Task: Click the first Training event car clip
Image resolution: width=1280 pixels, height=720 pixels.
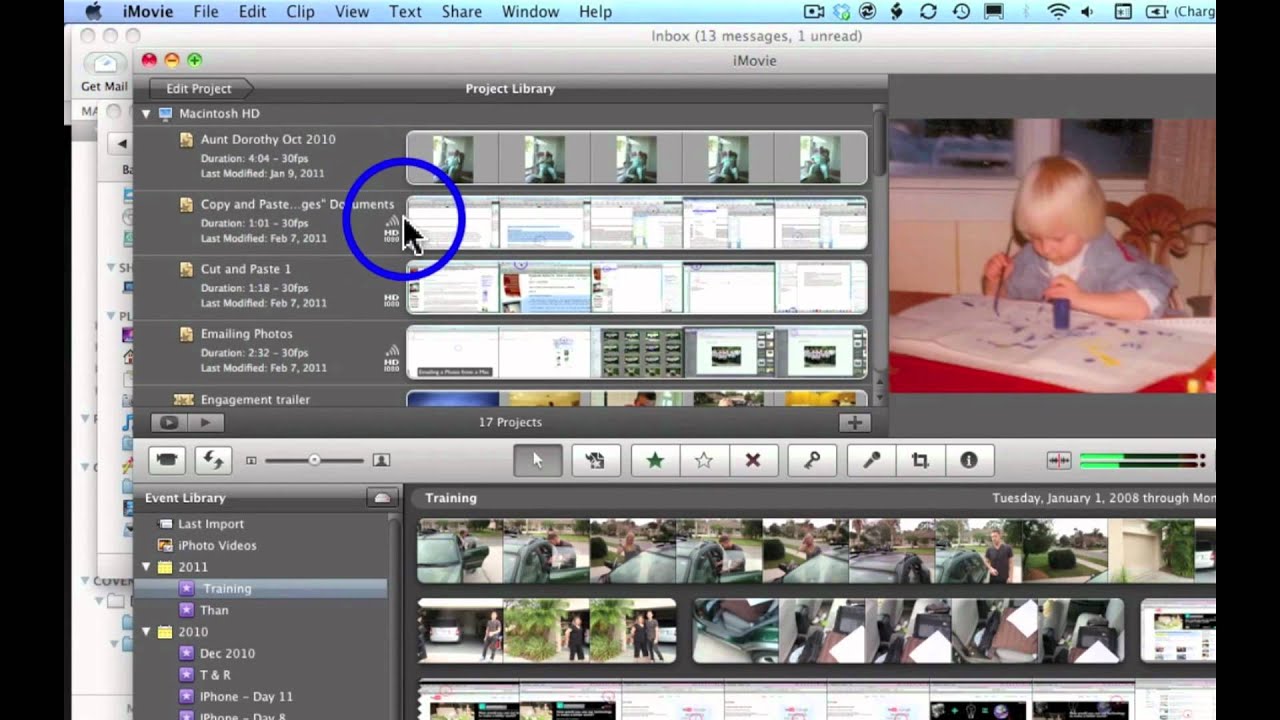Action: coord(460,551)
